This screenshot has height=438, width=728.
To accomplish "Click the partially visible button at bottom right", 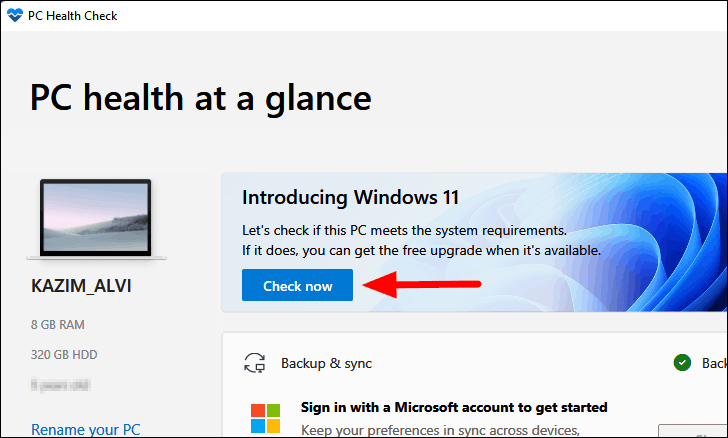I will click(693, 431).
